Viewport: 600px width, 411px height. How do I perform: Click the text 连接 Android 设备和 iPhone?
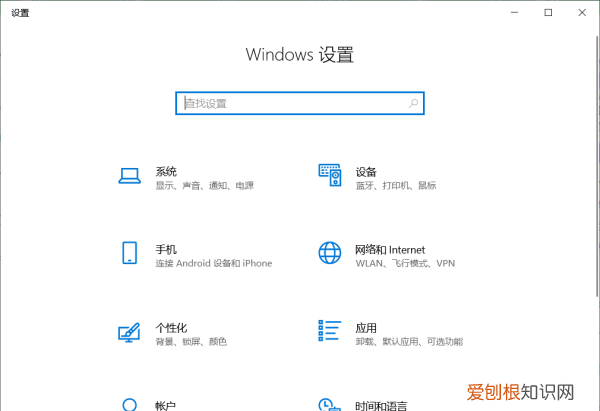click(214, 263)
